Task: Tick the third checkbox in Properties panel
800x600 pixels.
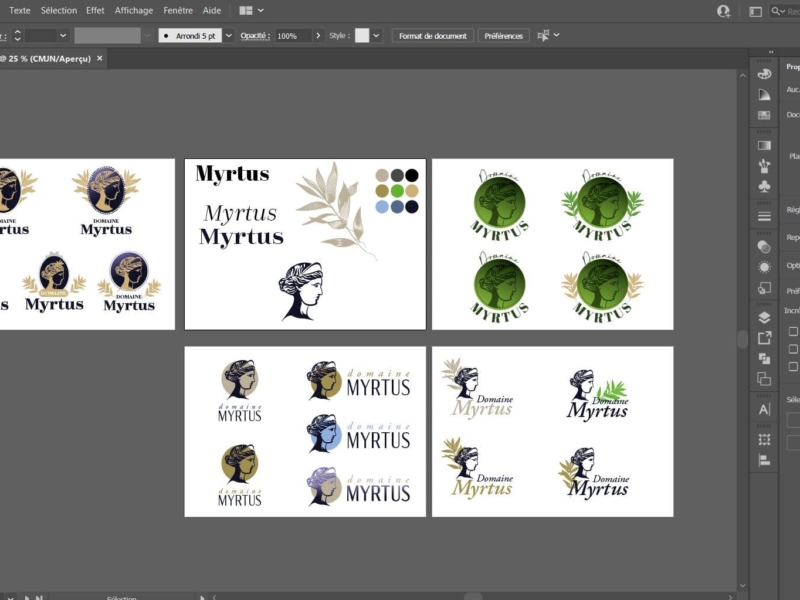Action: [x=793, y=367]
